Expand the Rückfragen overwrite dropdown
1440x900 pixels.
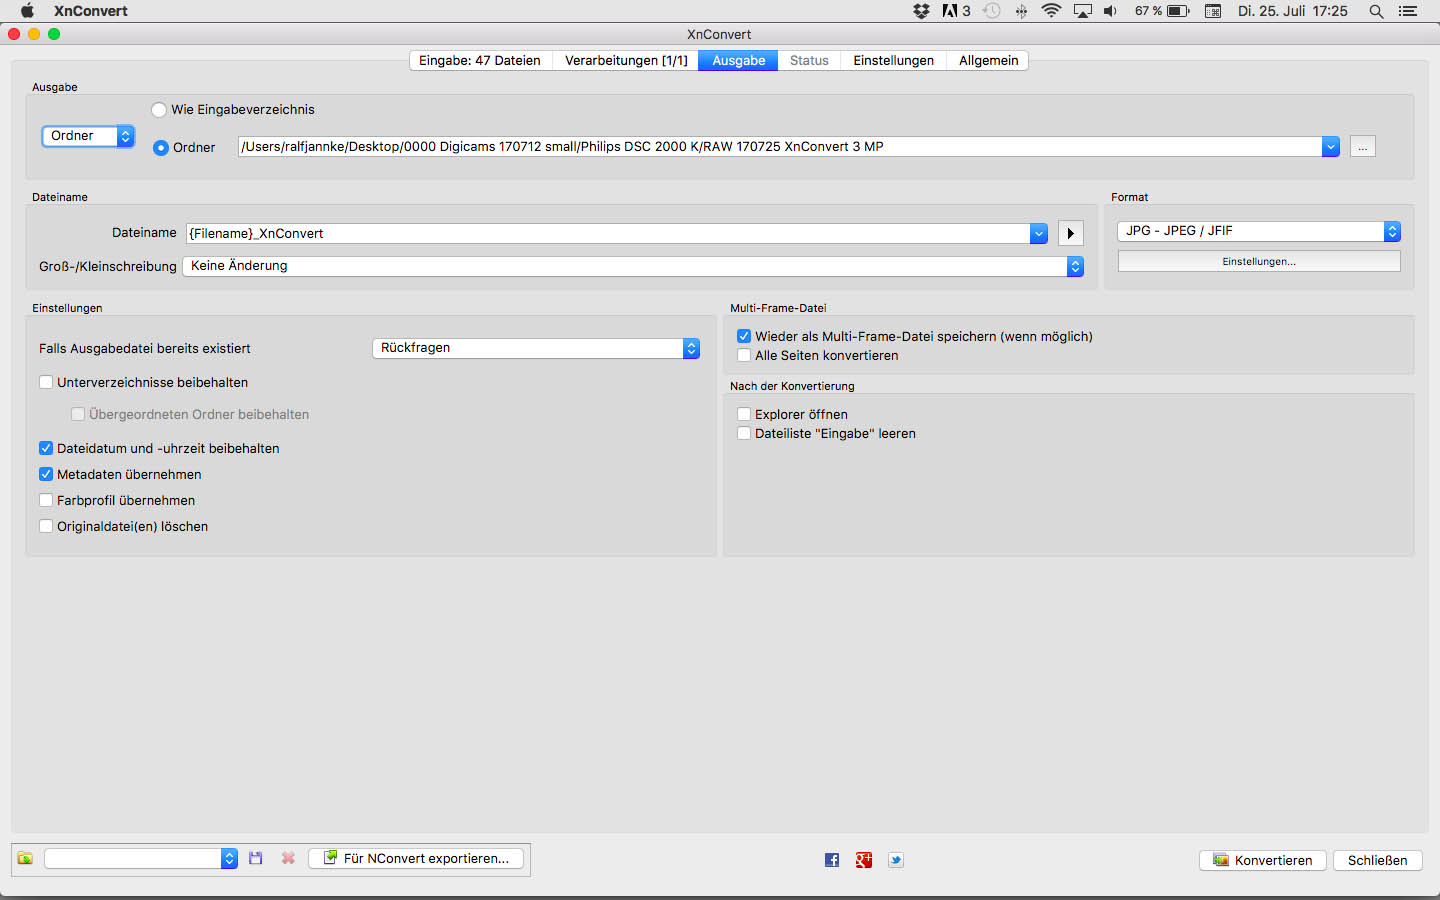tap(535, 348)
